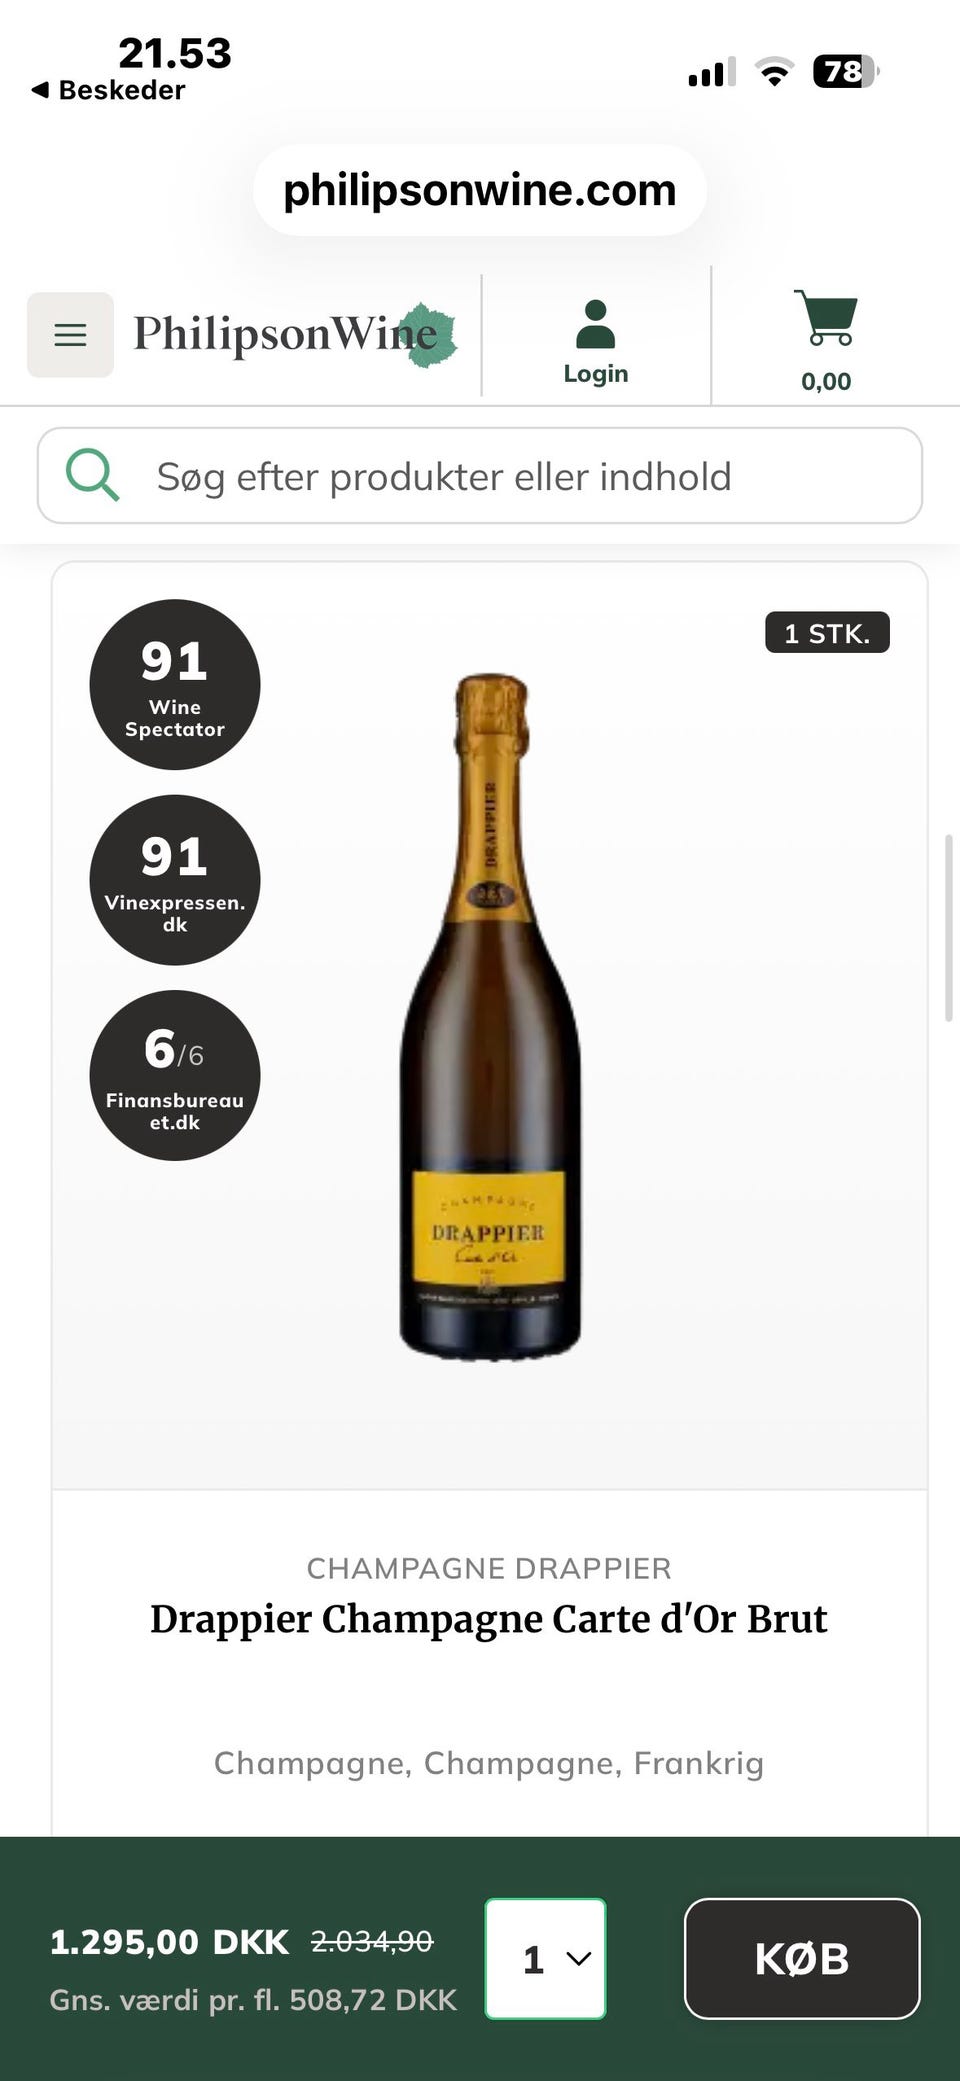Tap the 1 STK. label badge
Image resolution: width=960 pixels, height=2081 pixels.
(827, 633)
